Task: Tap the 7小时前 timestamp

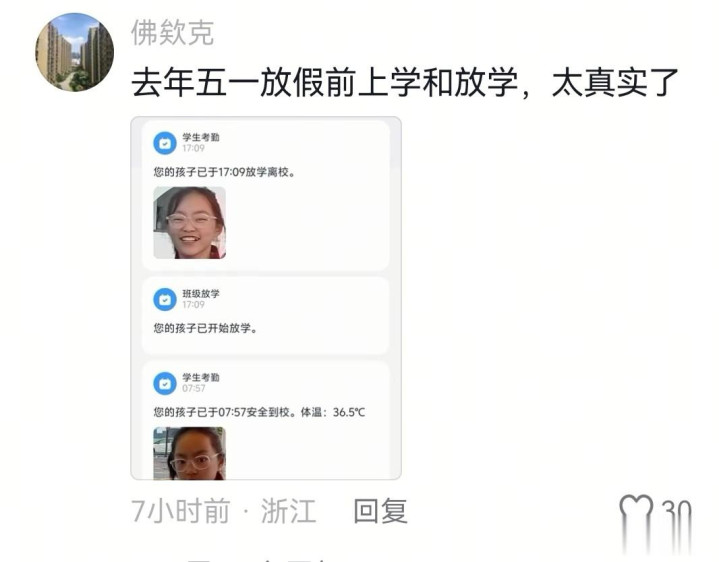Action: [x=180, y=511]
